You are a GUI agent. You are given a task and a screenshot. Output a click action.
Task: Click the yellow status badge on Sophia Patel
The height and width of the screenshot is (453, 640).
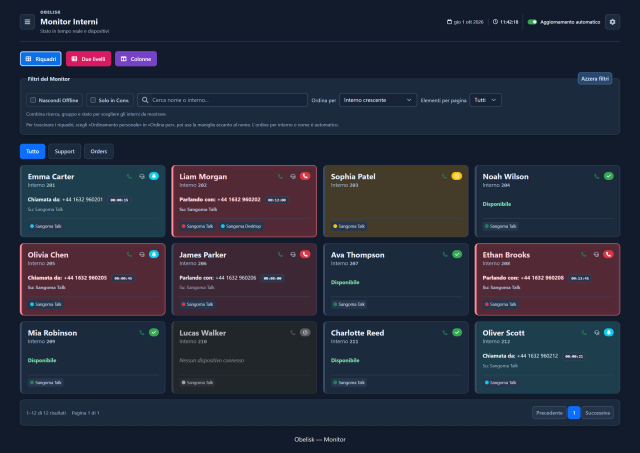(x=457, y=176)
